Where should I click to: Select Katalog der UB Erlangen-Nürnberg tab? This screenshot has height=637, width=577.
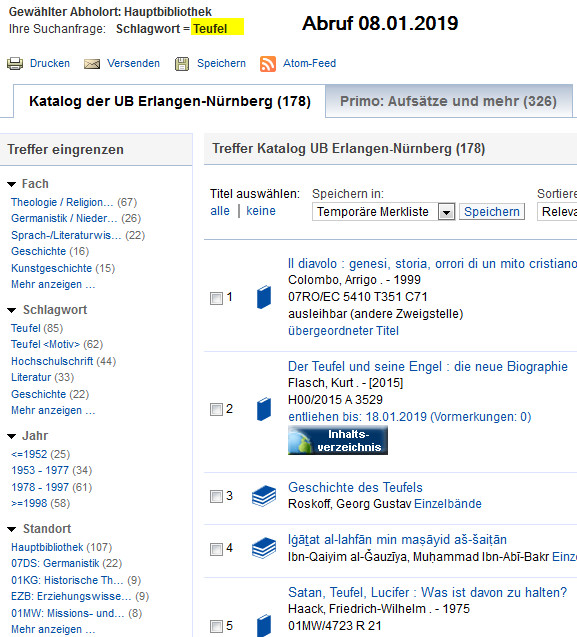[169, 101]
